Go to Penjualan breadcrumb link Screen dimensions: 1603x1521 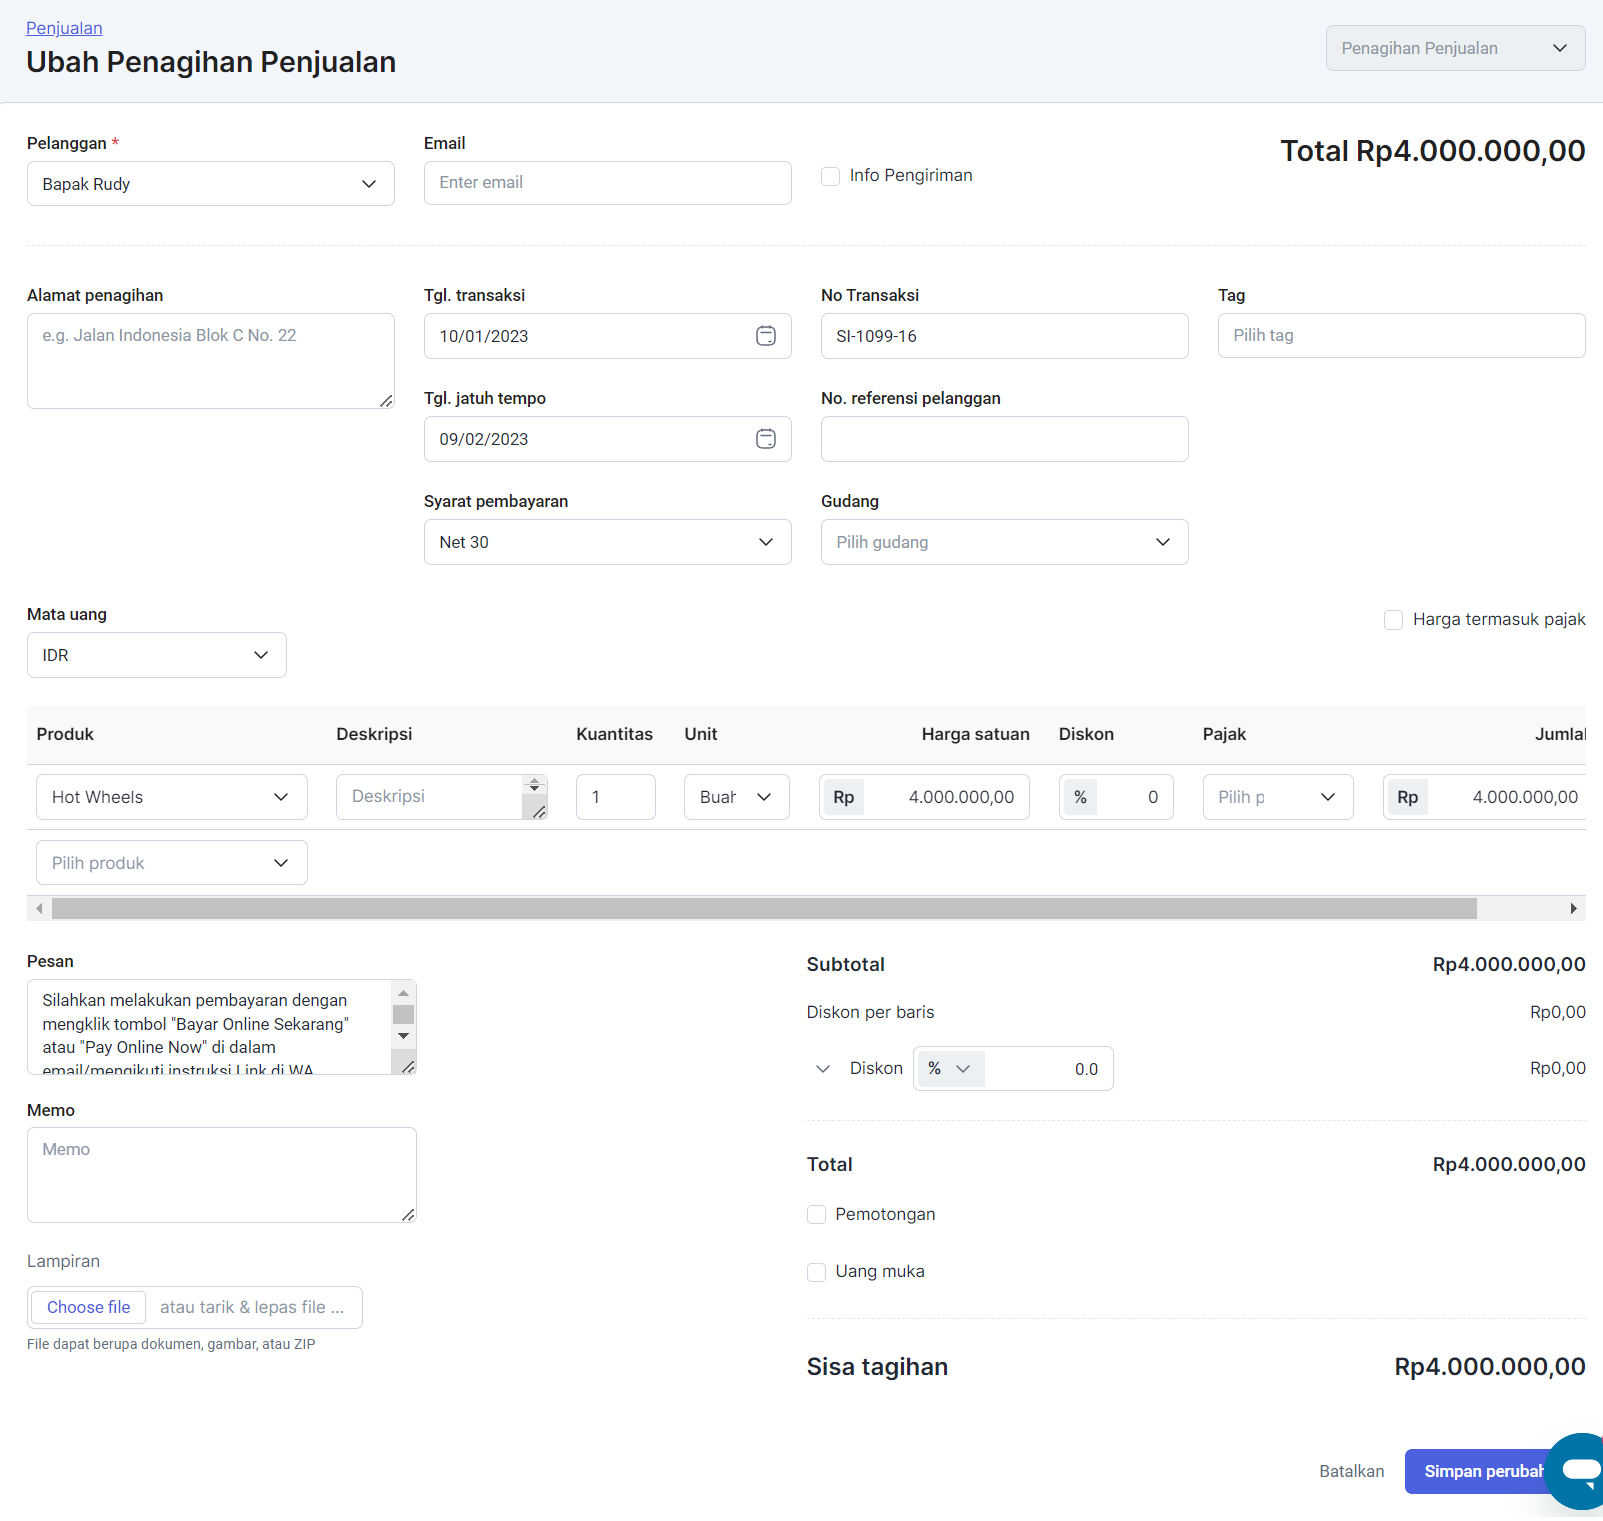tap(64, 28)
